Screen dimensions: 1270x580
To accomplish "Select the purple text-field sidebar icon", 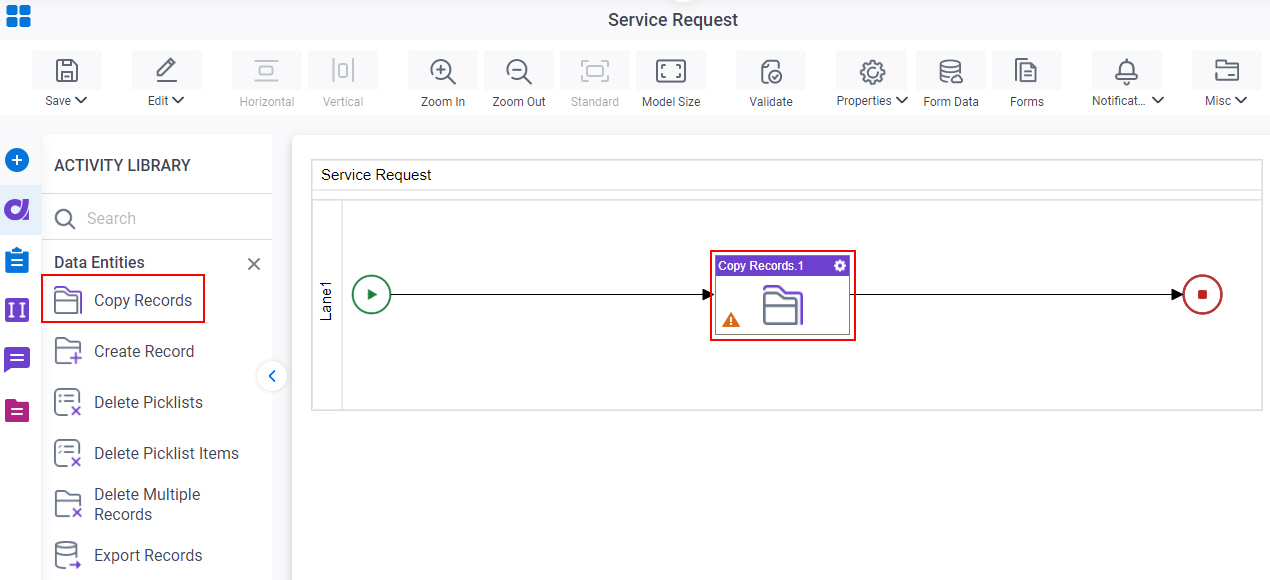I will pos(17,310).
